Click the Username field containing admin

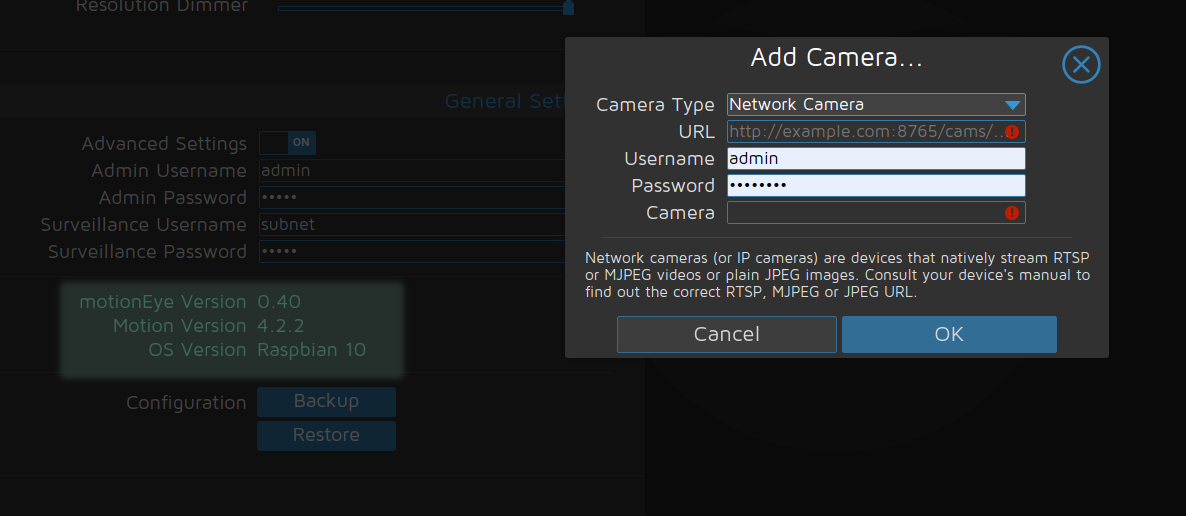point(876,159)
